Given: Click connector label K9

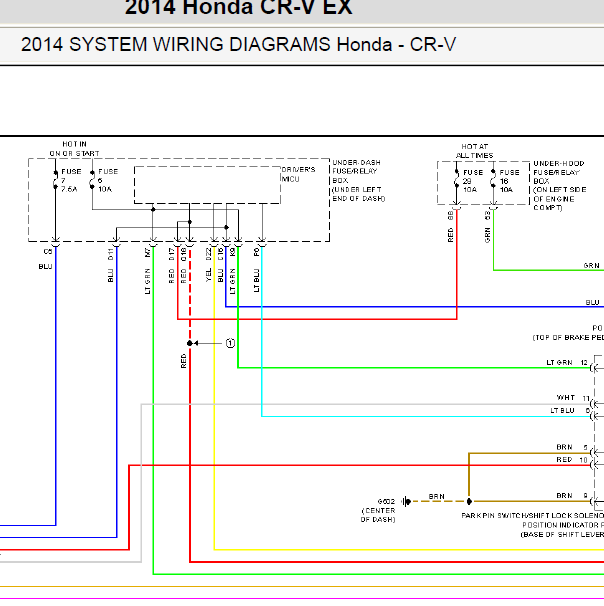Looking at the screenshot, I should 232,252.
